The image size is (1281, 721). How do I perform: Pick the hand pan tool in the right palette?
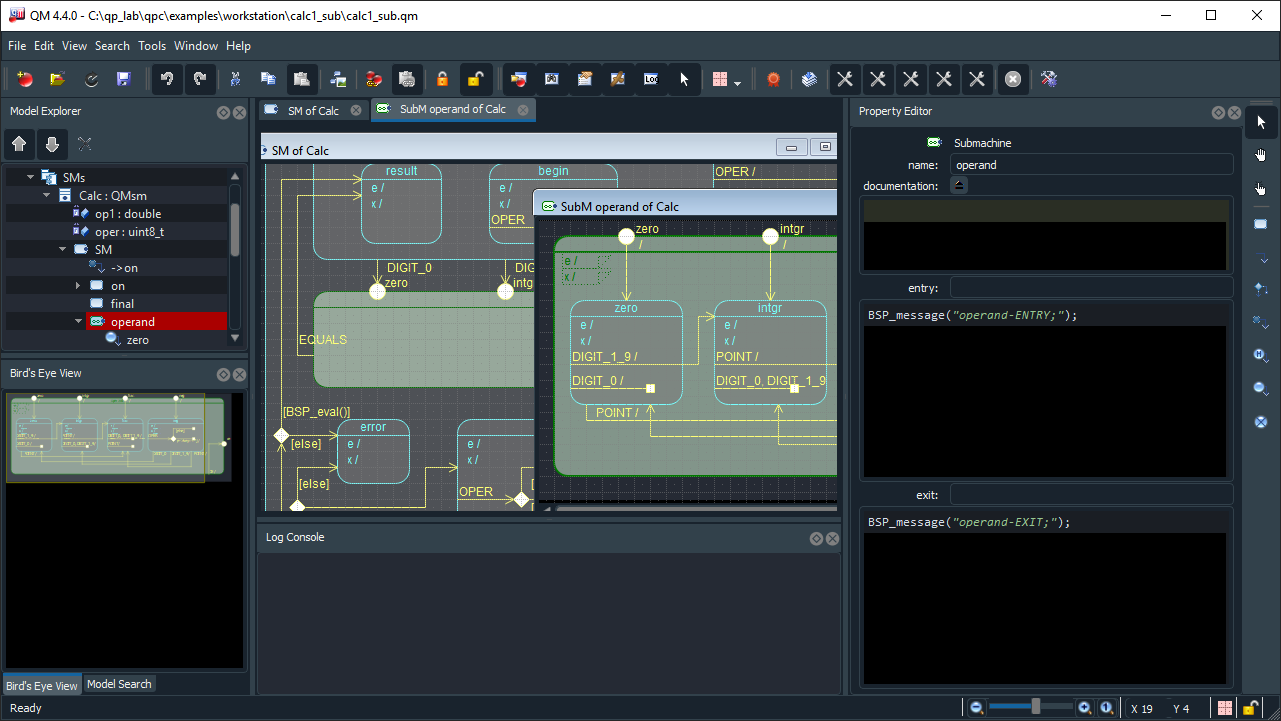[1260, 155]
